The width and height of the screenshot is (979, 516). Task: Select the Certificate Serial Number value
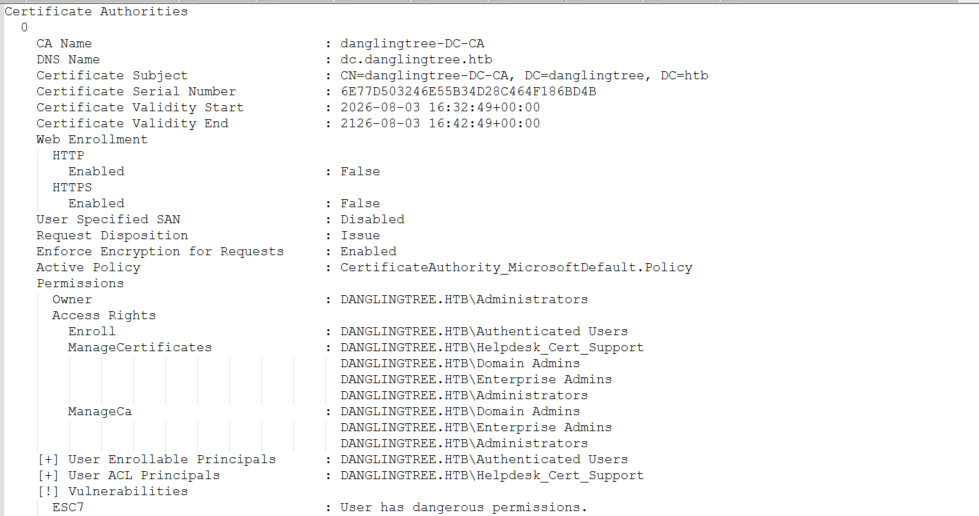[x=468, y=91]
